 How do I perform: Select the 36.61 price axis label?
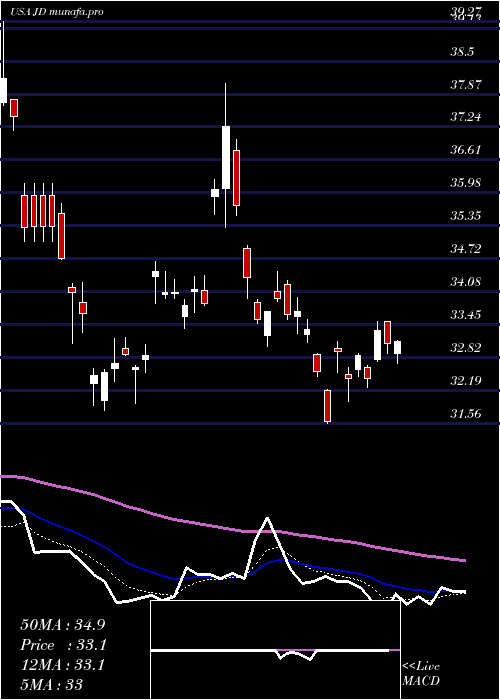pos(466,150)
